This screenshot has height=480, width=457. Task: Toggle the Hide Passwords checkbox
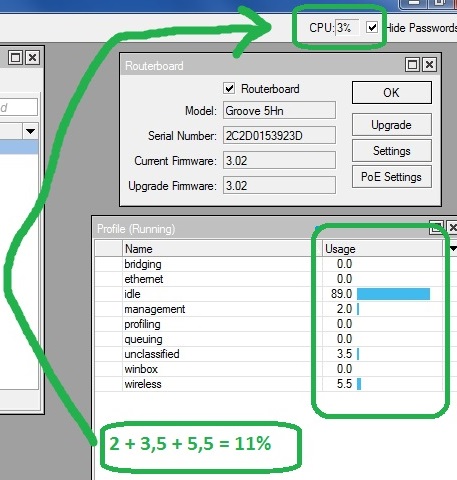[x=372, y=27]
